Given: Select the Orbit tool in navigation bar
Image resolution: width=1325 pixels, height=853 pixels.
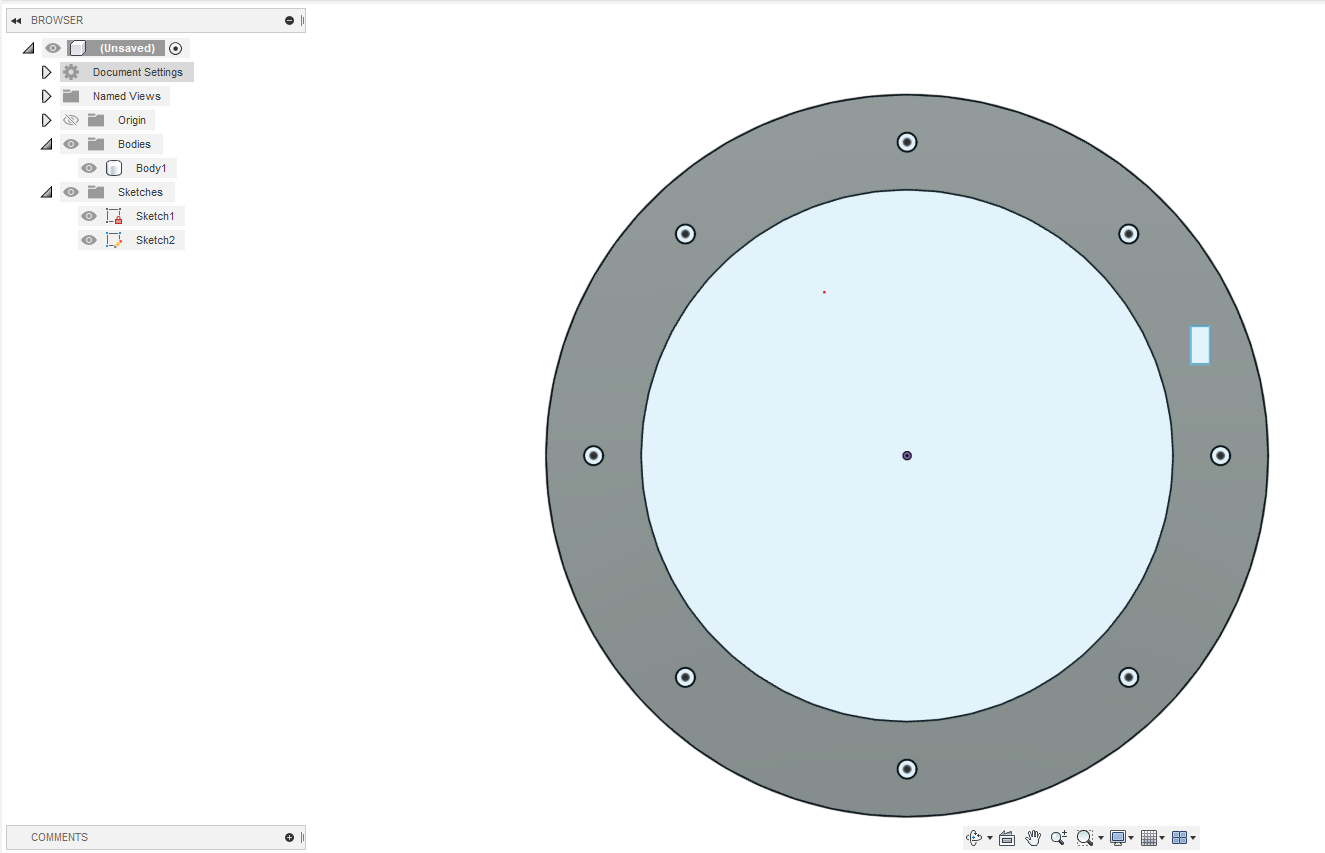Looking at the screenshot, I should 974,837.
